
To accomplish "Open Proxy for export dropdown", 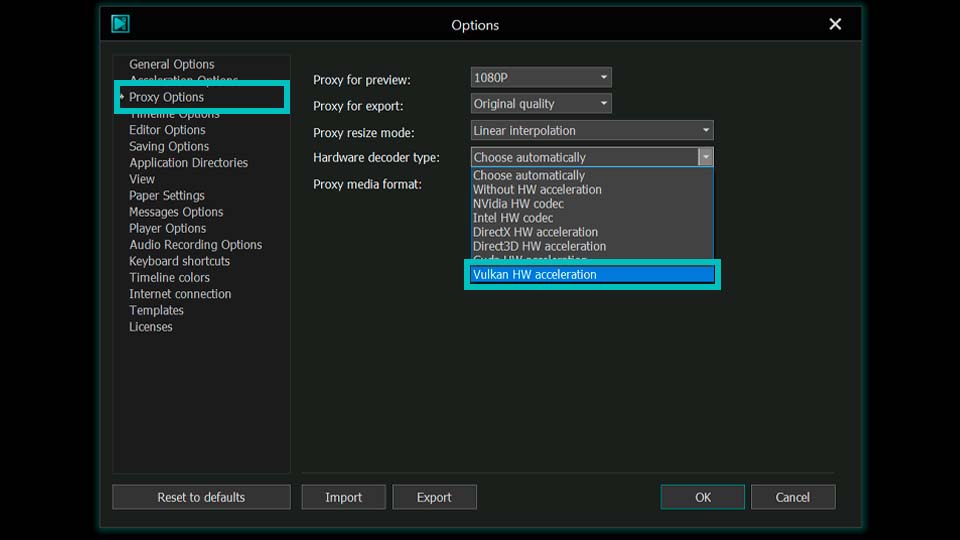I will coord(541,103).
